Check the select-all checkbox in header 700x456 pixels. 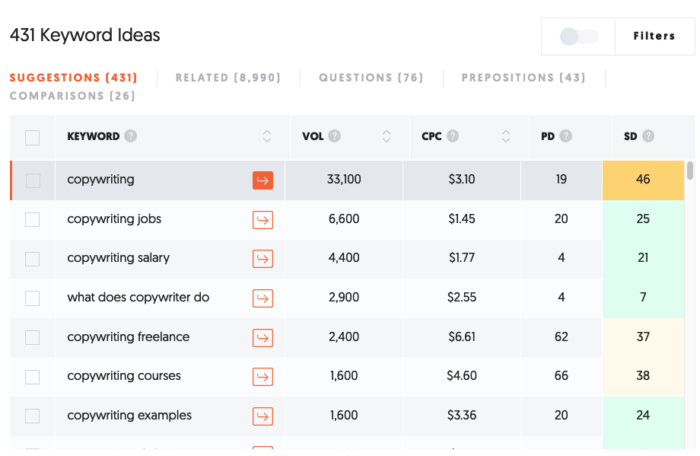(33, 137)
